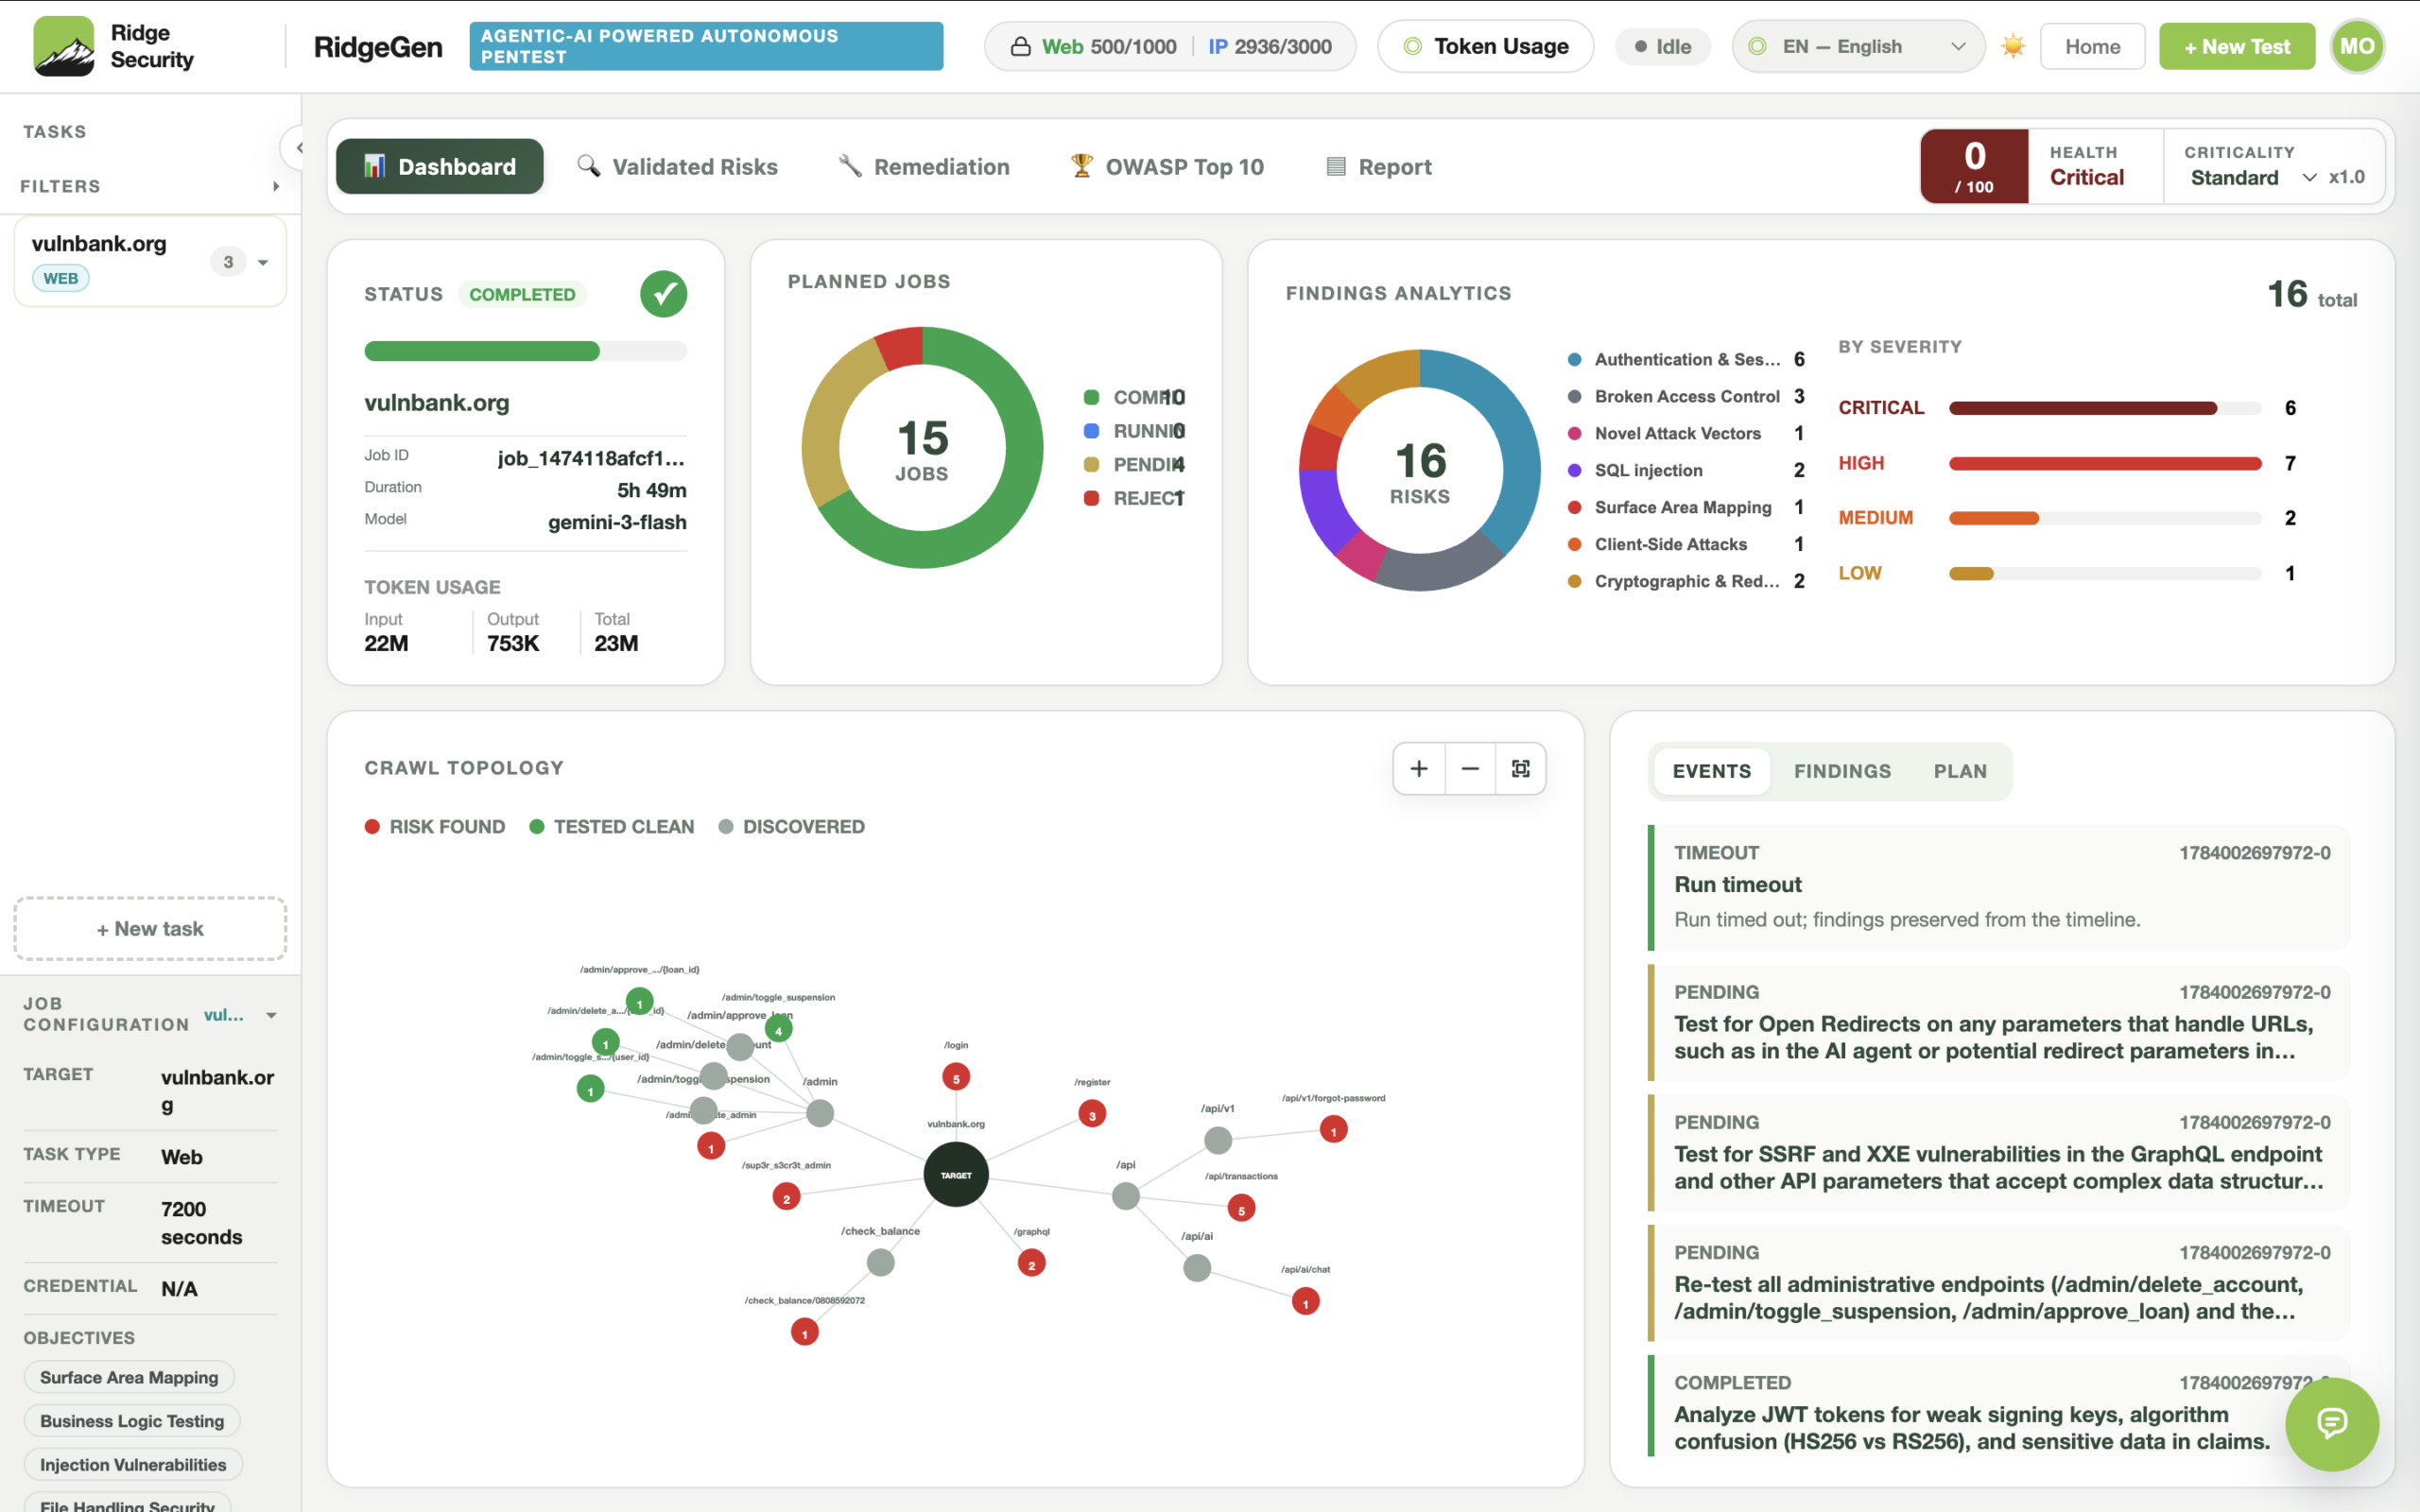Screen dimensions: 2420x1512
Task: Toggle the Broken Access Control legend entry
Action: point(1686,397)
